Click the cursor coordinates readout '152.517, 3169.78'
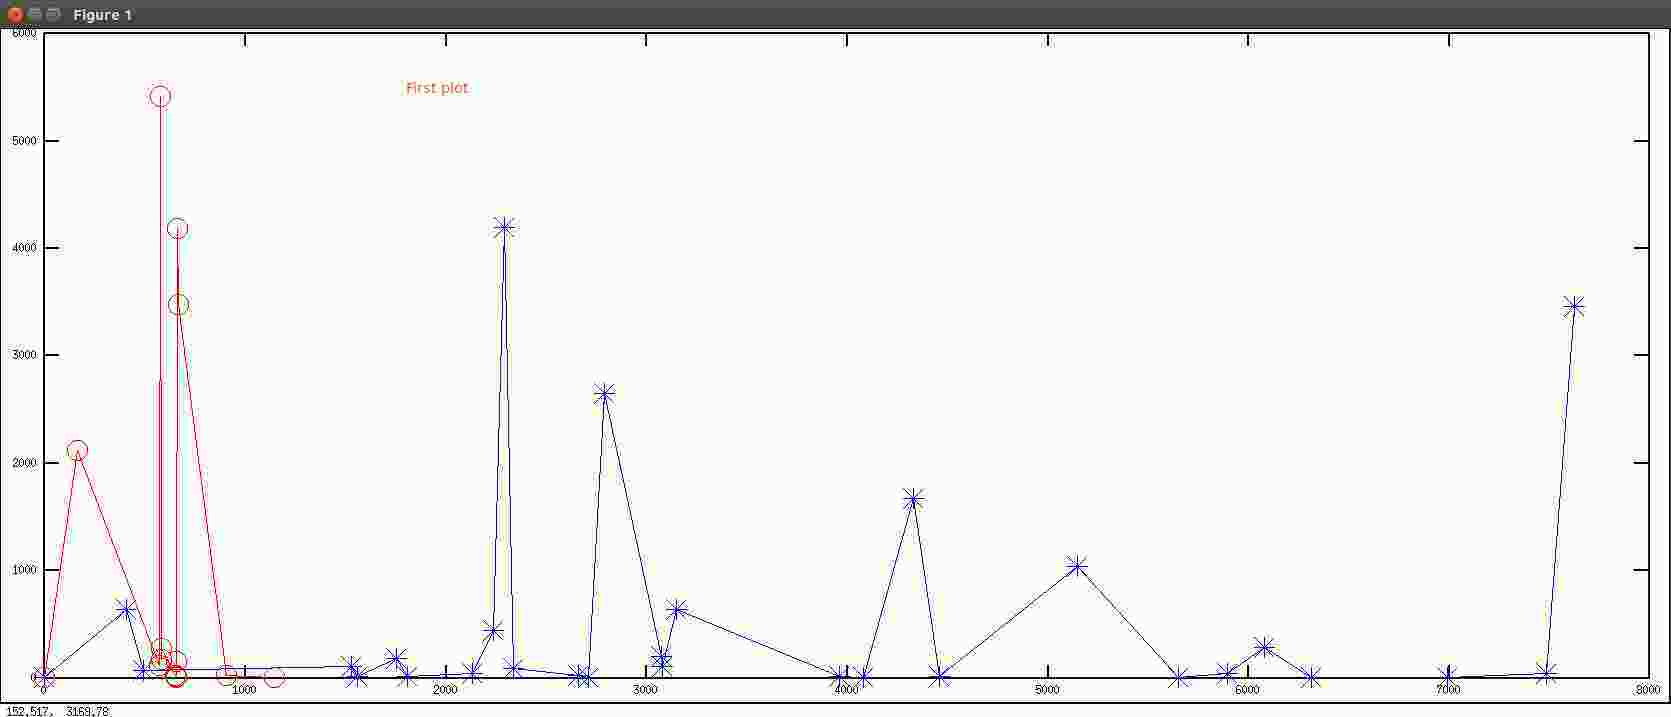 57,711
